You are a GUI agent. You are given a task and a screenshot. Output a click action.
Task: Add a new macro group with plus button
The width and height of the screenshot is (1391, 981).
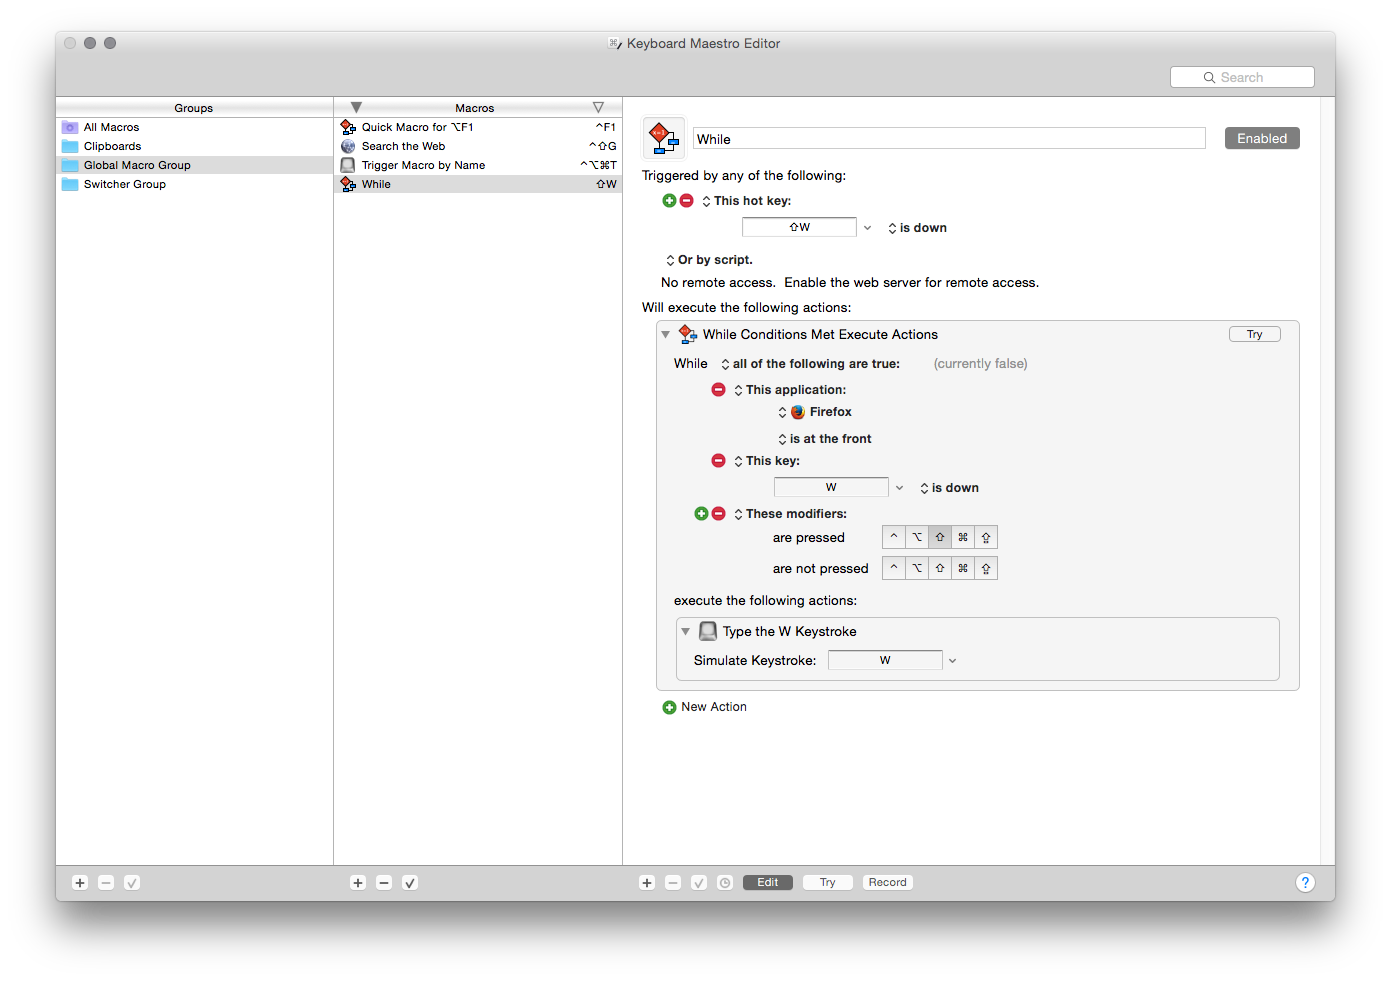[80, 883]
